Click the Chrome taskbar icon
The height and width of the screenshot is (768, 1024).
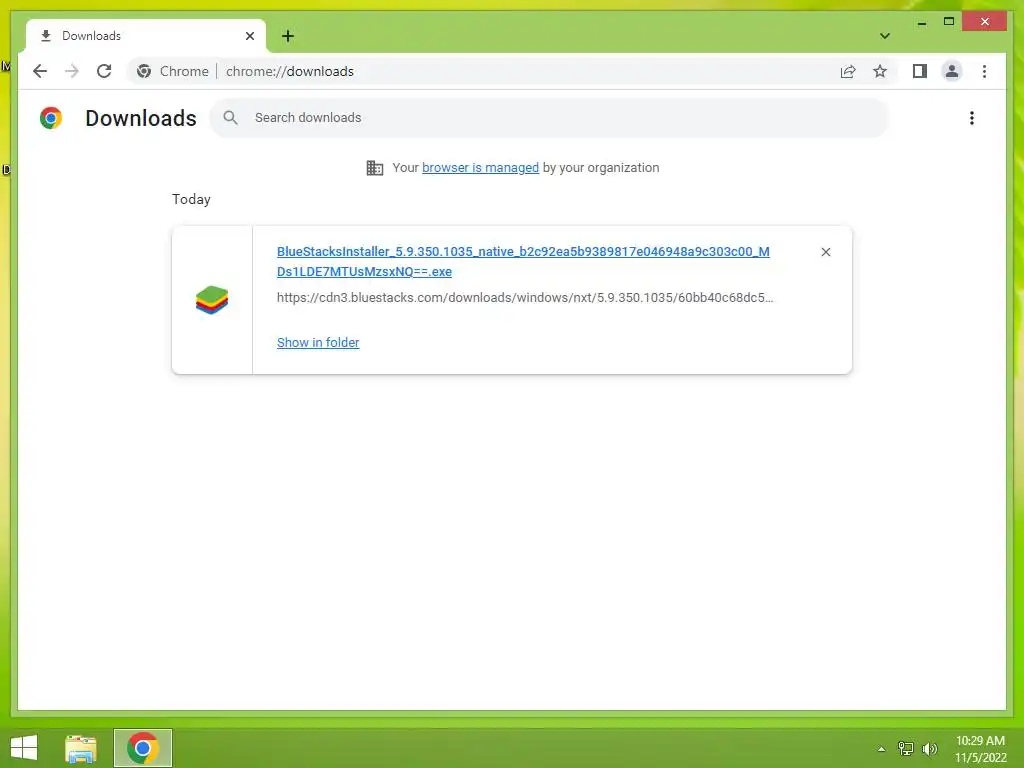(x=143, y=748)
